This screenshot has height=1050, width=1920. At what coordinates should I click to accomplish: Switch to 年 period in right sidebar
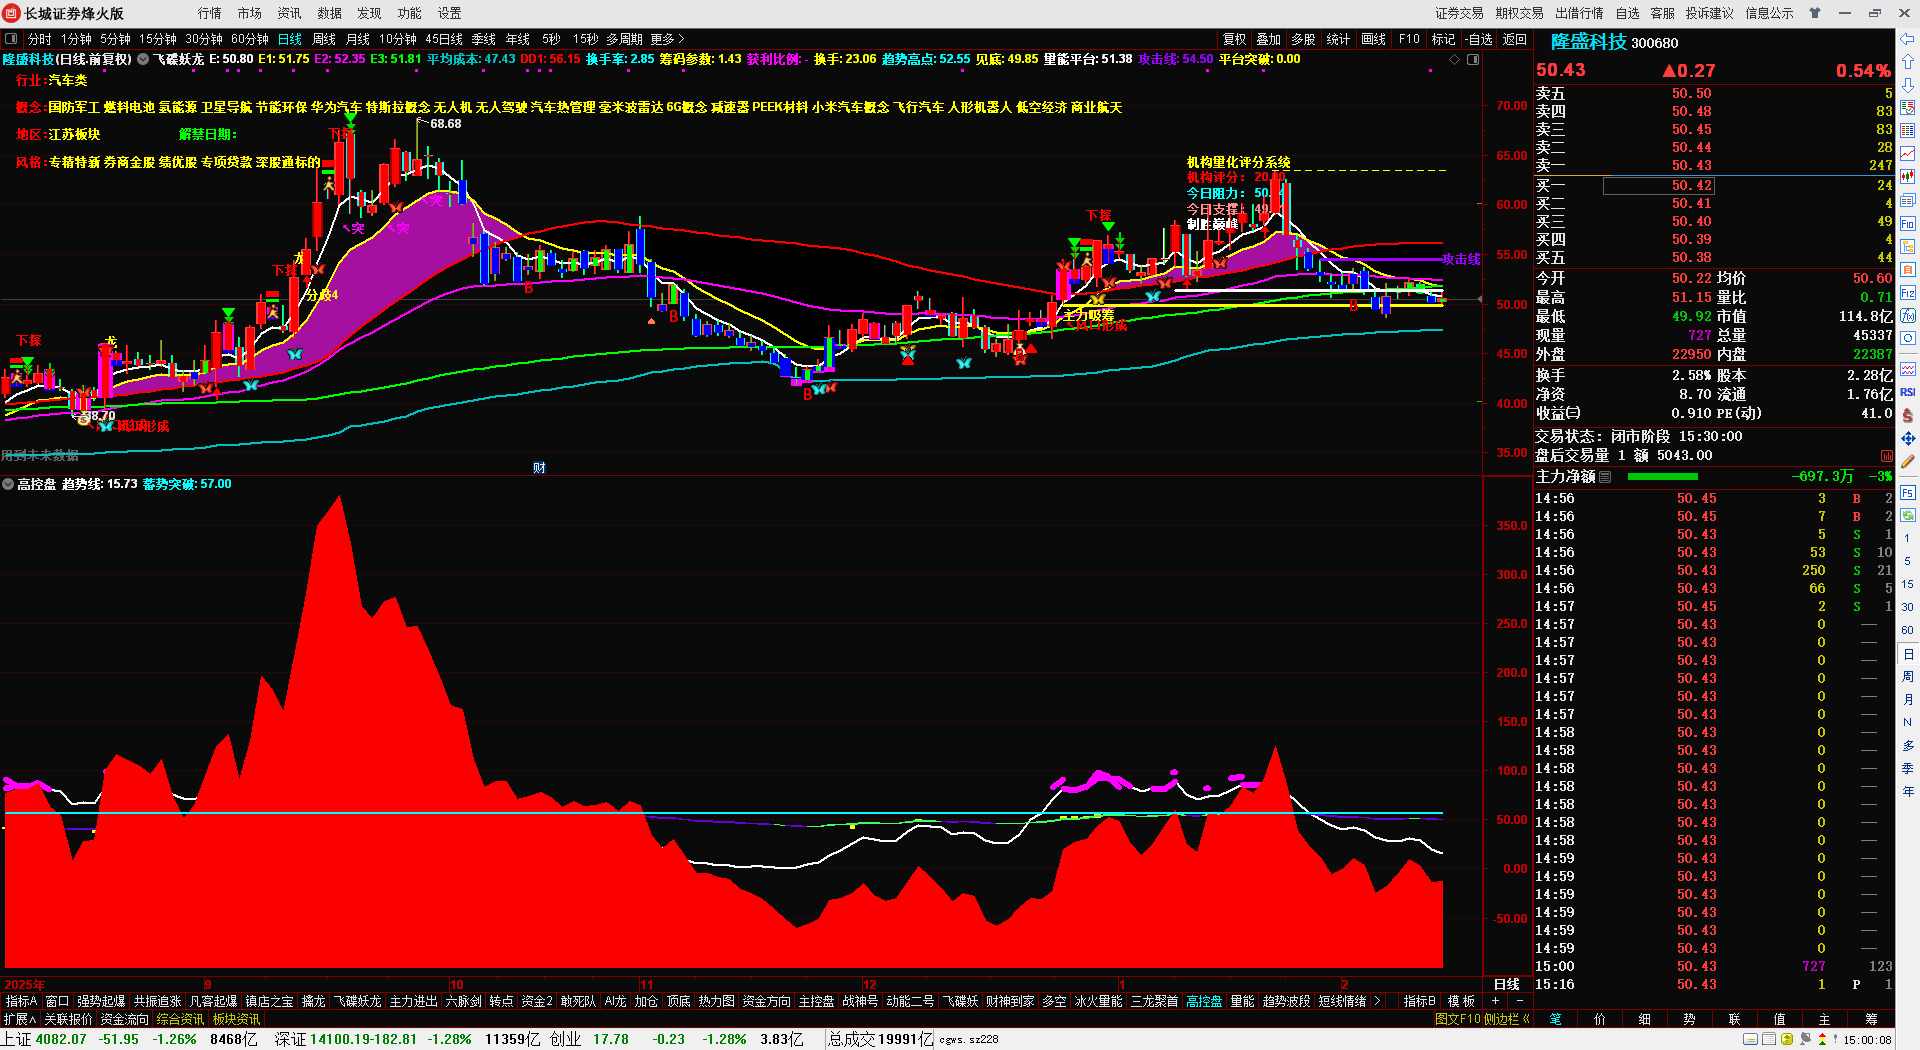[x=1908, y=791]
